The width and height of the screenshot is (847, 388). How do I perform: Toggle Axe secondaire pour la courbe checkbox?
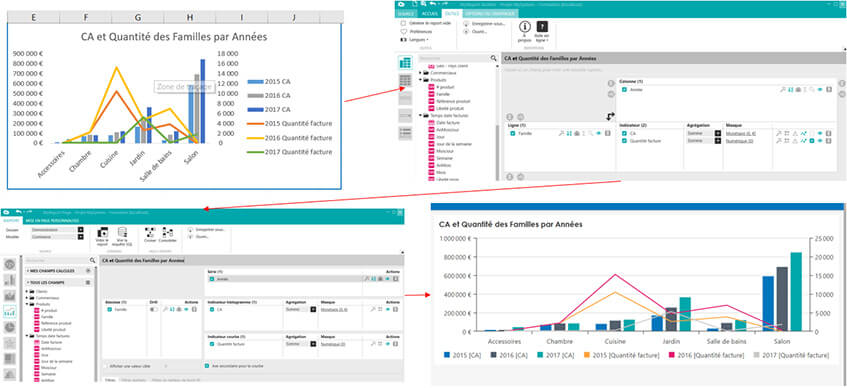[207, 366]
